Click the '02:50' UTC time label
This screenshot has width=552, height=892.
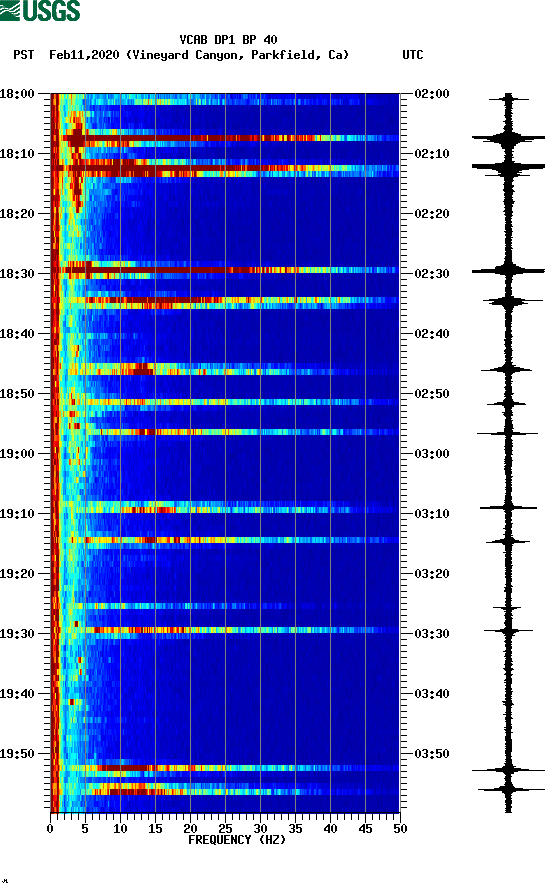pos(432,394)
